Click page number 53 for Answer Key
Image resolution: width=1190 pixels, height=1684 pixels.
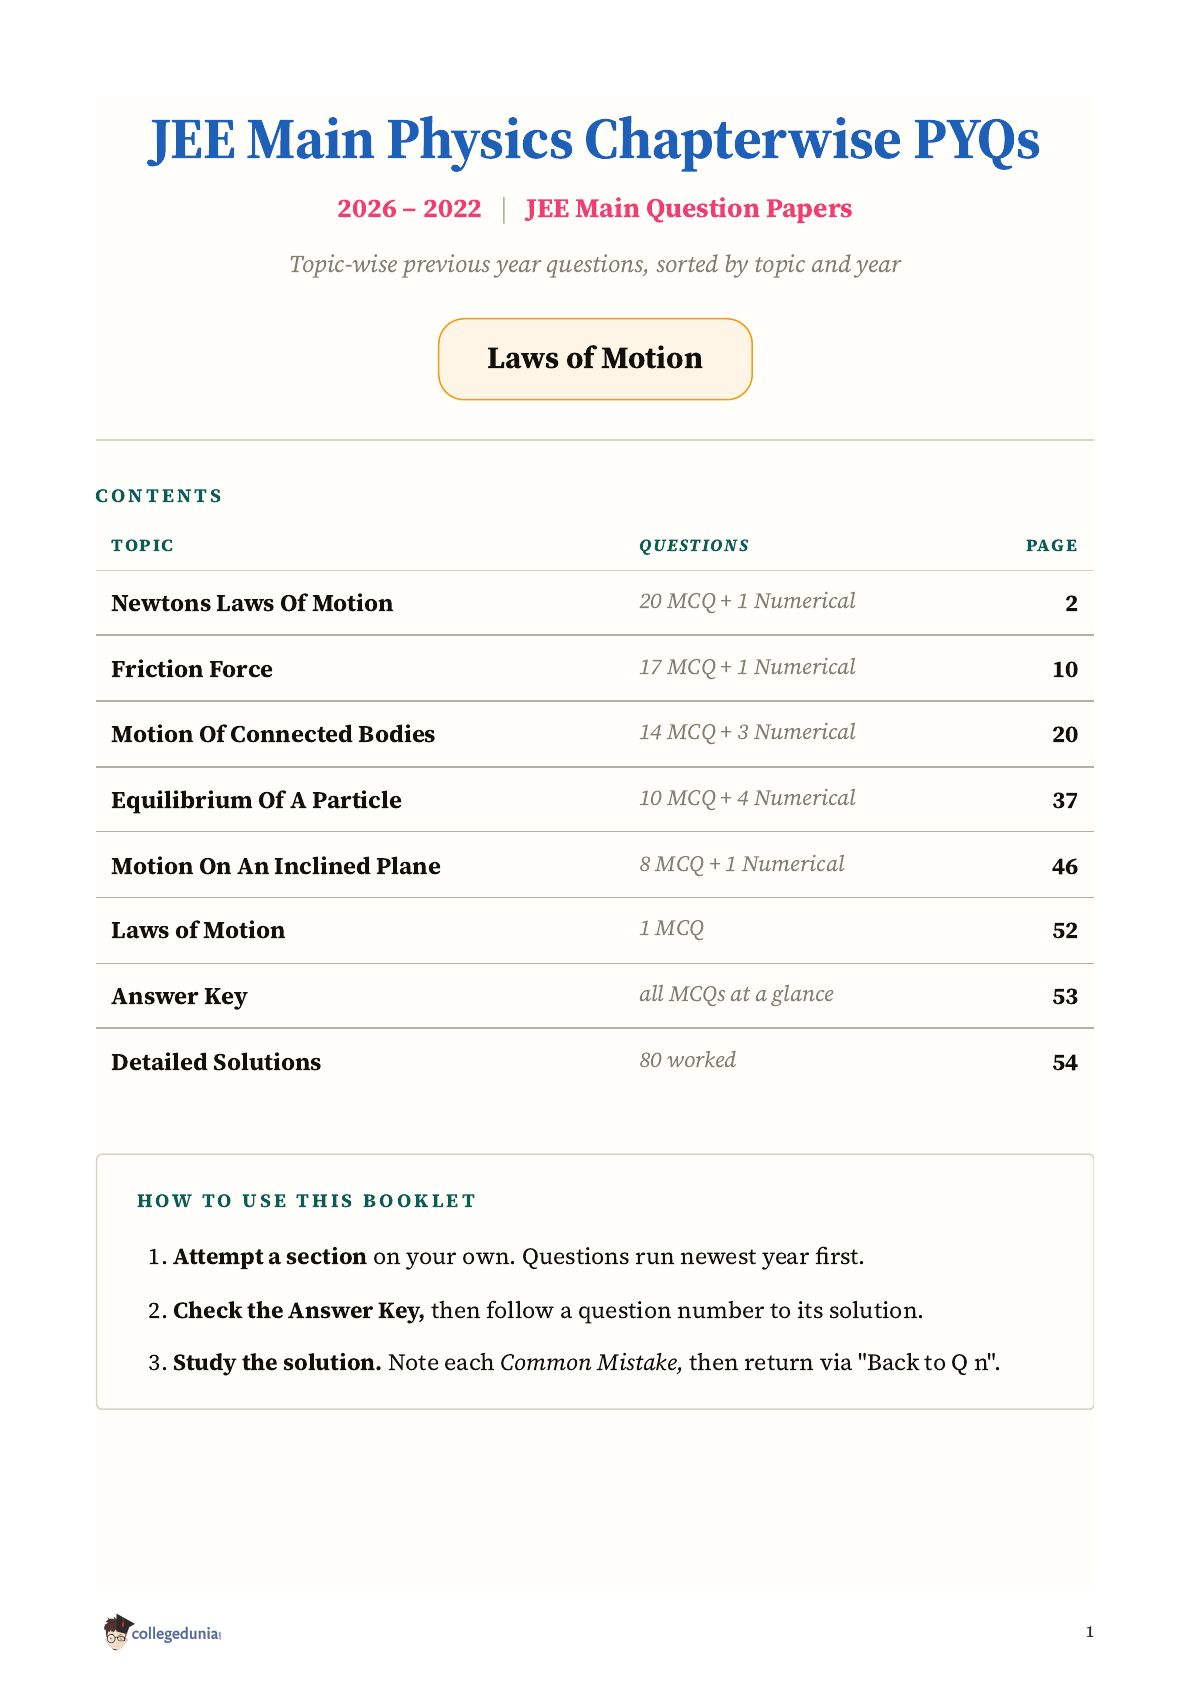(x=1065, y=996)
